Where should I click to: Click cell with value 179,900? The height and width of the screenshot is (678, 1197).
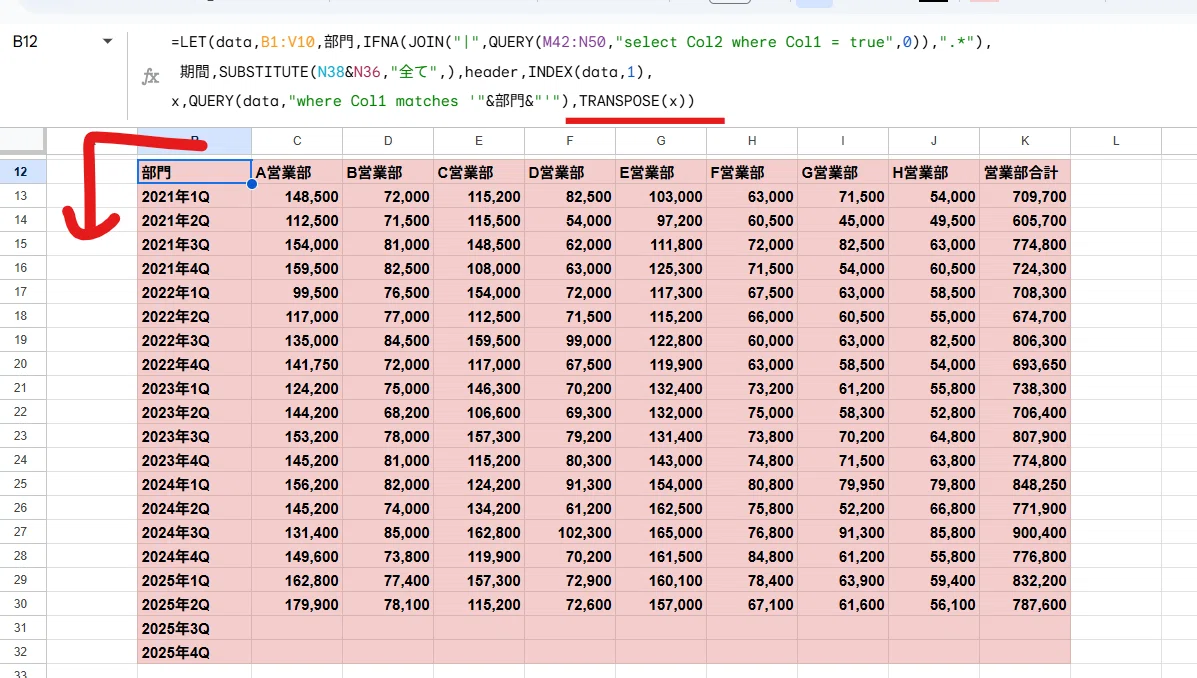(x=297, y=604)
